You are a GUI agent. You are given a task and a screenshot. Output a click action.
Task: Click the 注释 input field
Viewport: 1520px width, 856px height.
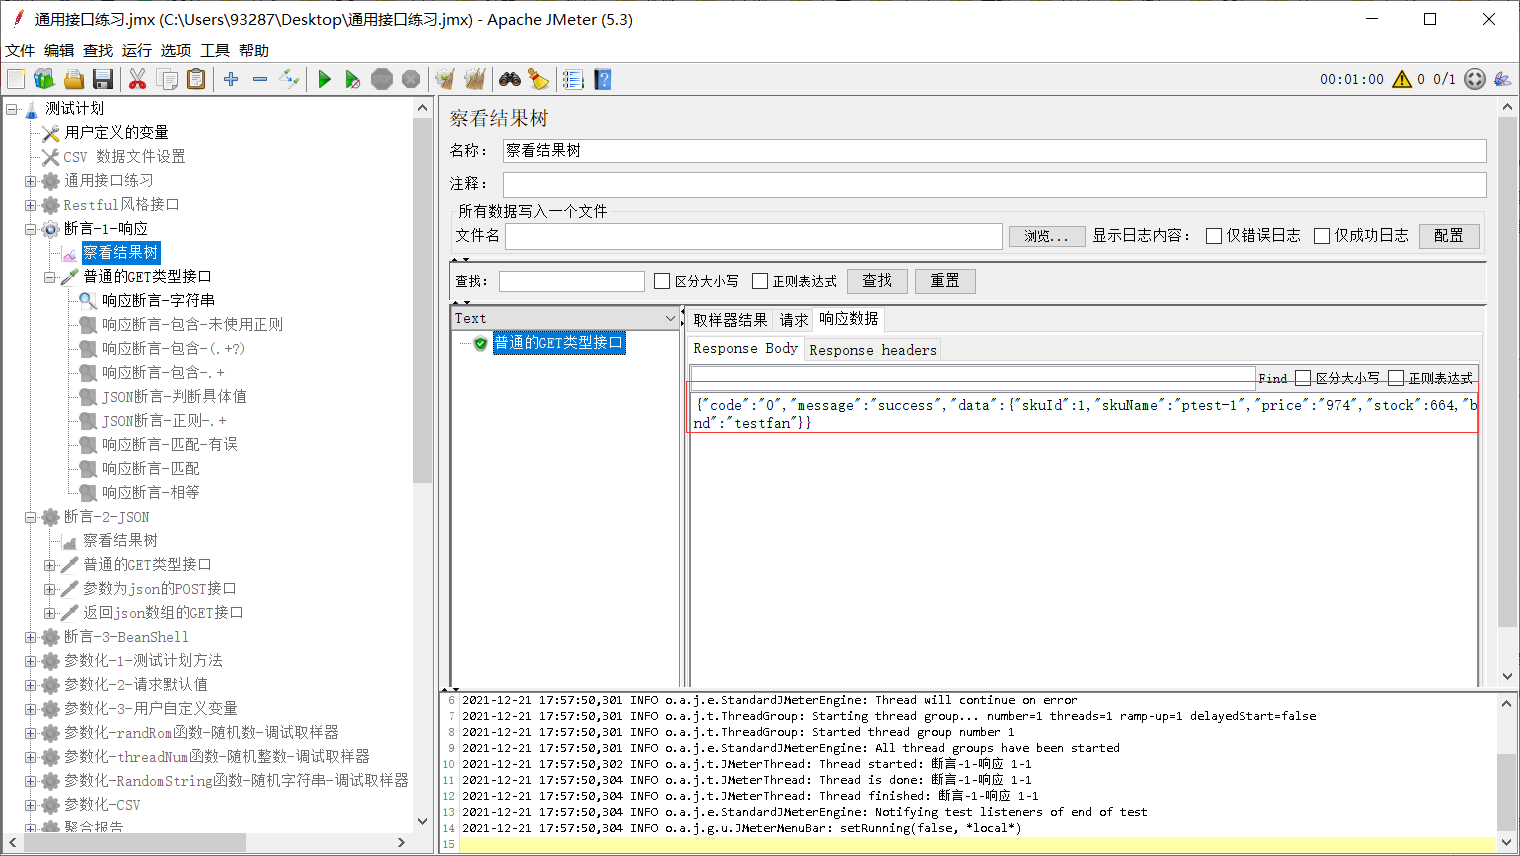click(994, 184)
